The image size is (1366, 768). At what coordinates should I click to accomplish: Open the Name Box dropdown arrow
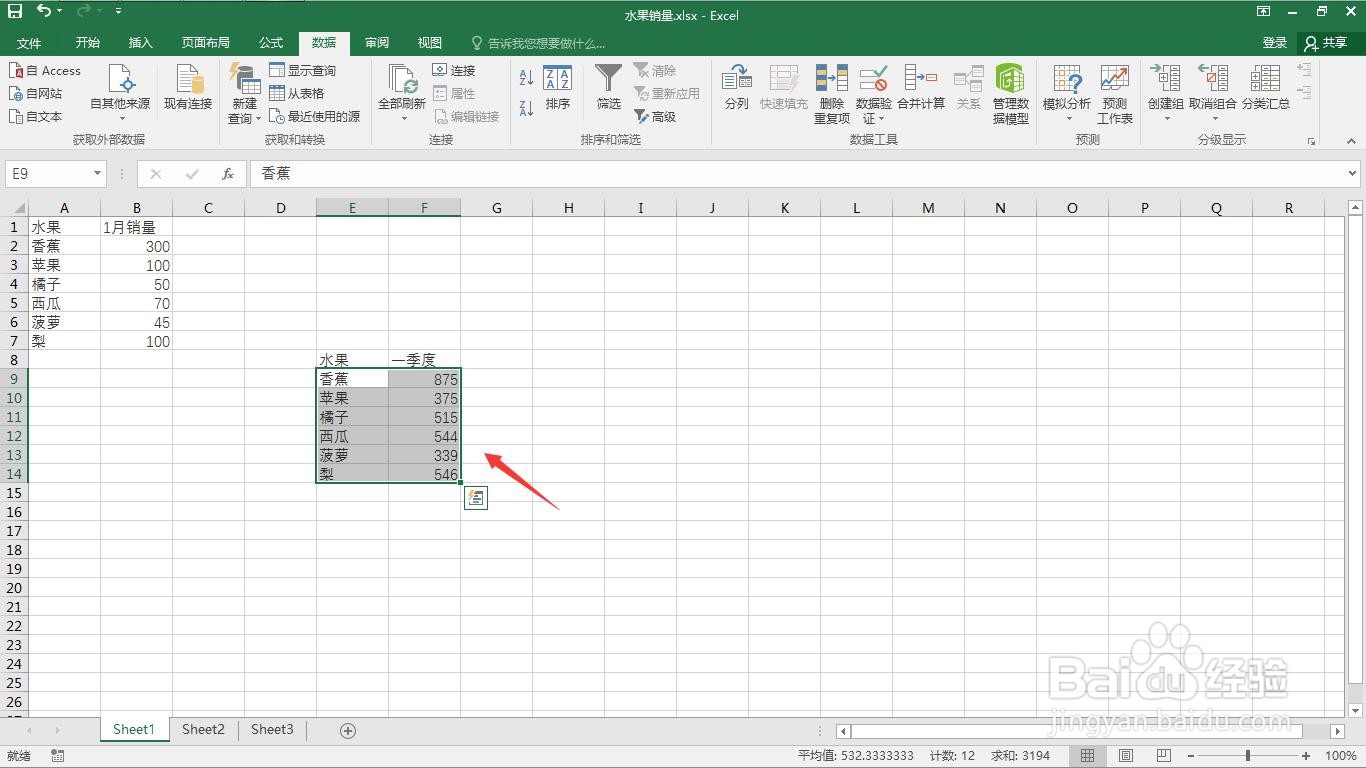click(x=97, y=174)
